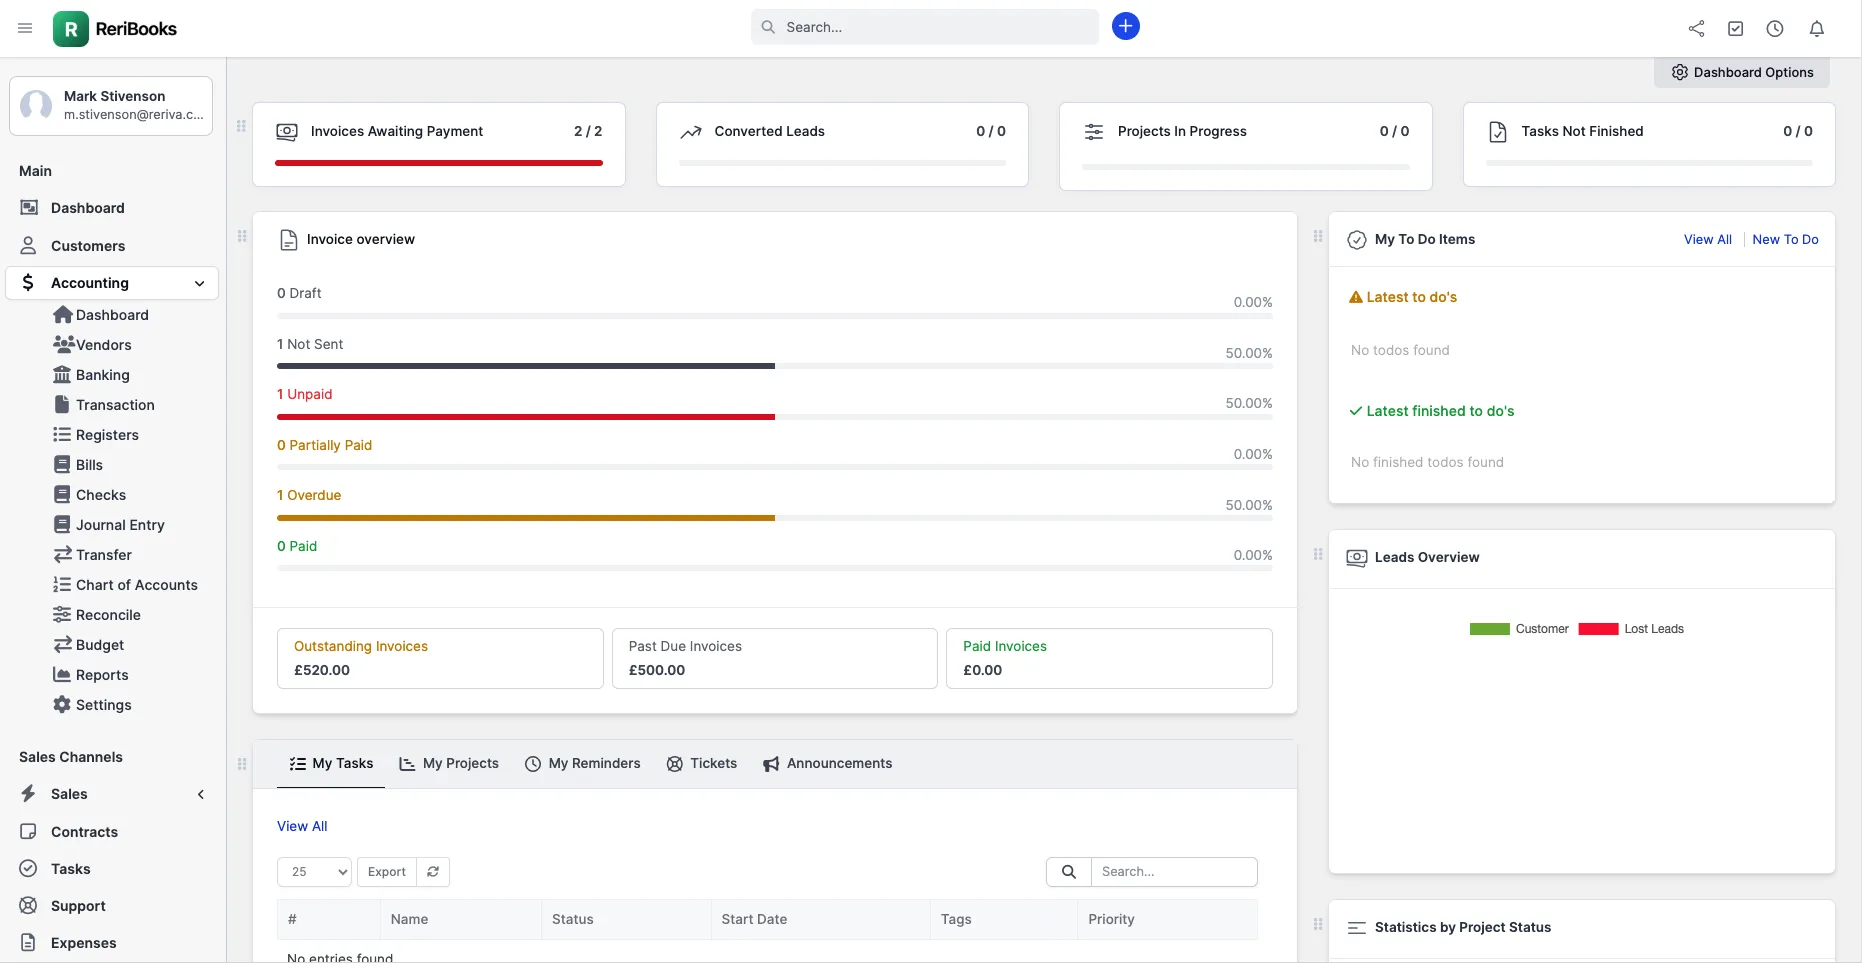This screenshot has width=1862, height=963.
Task: Click the Transaction document icon
Action: 62,405
